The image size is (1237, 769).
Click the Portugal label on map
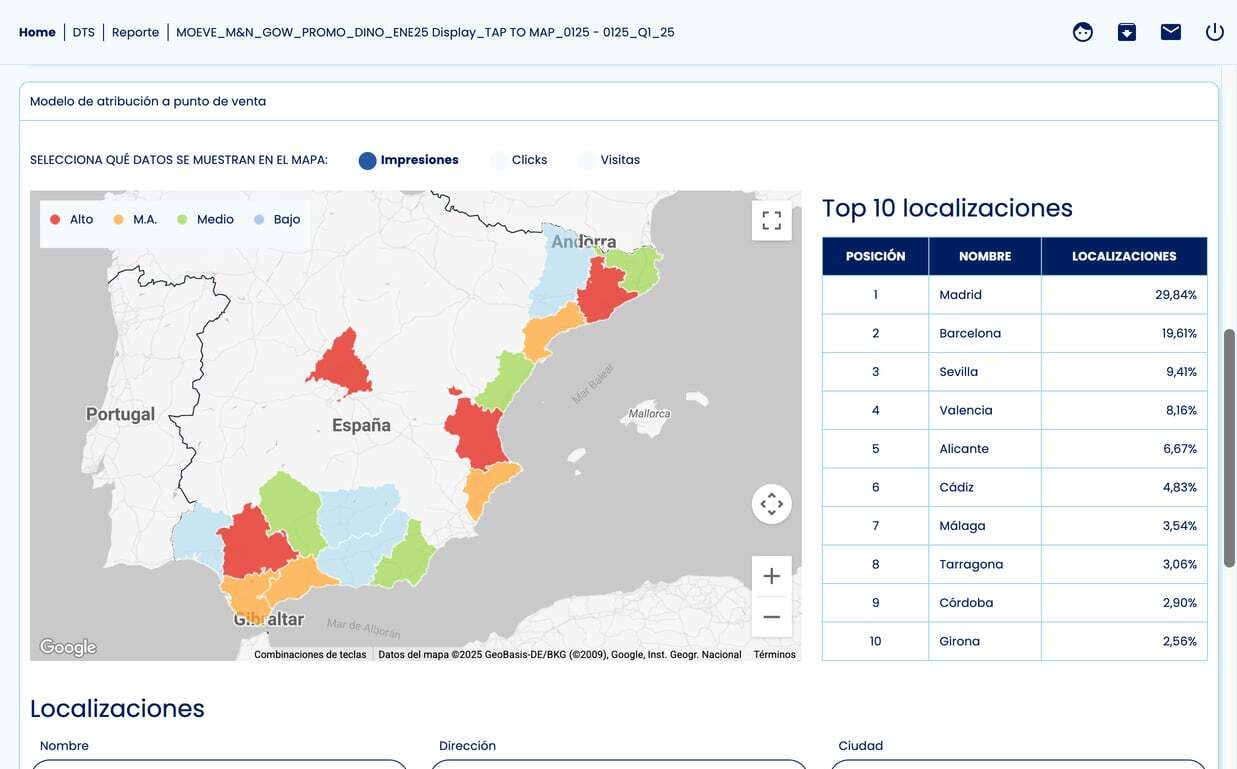pos(120,414)
